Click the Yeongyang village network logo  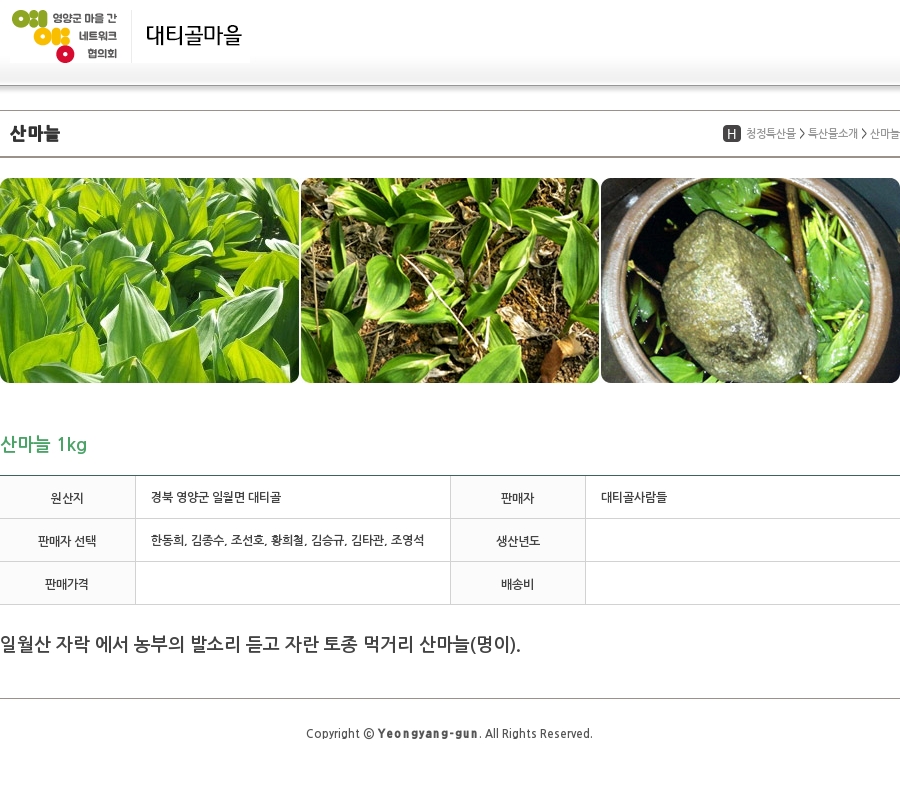[x=65, y=36]
